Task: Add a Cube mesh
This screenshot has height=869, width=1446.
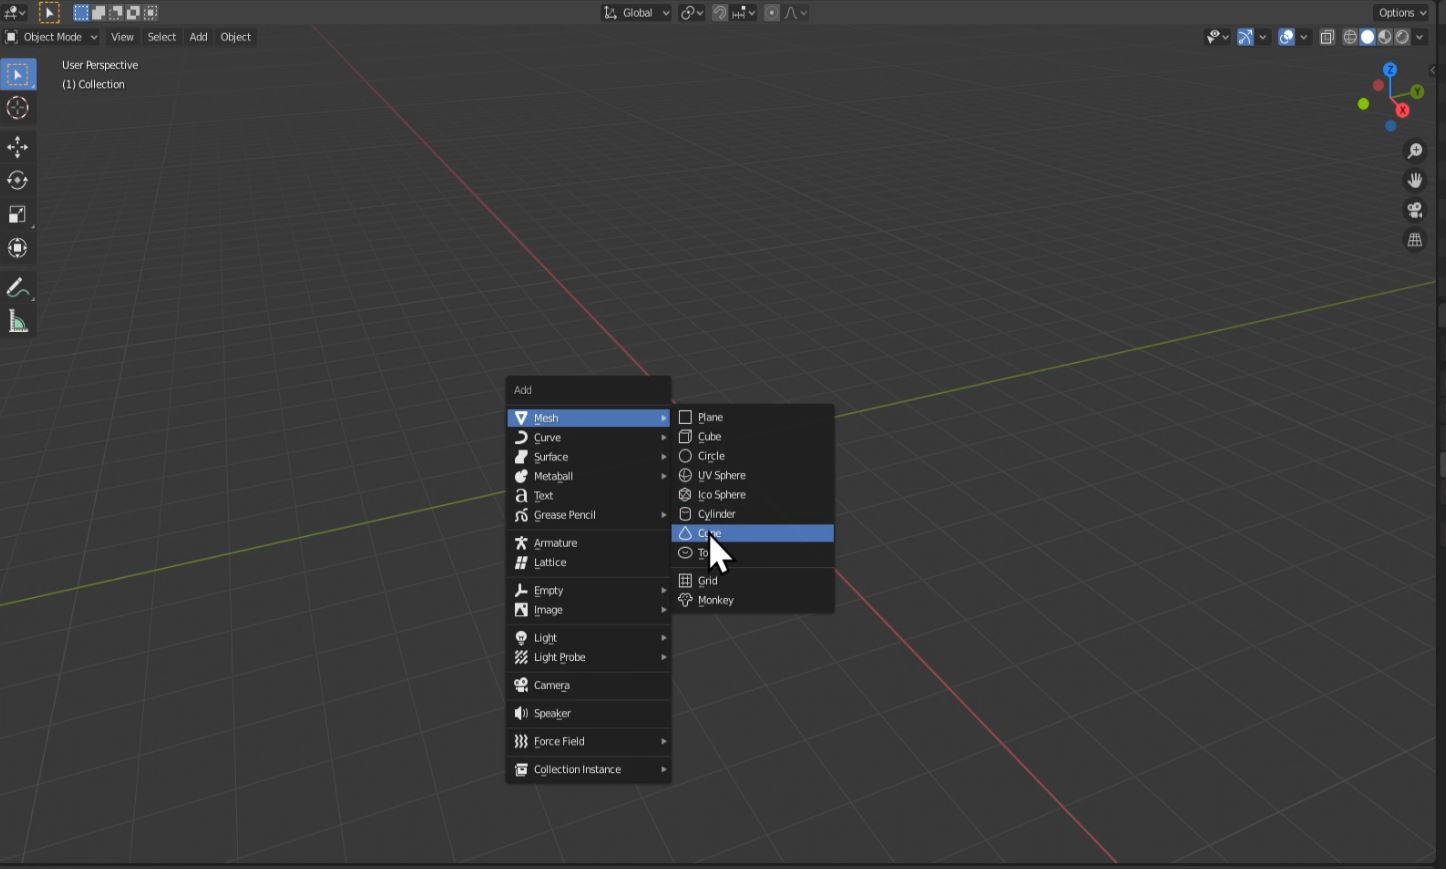Action: click(x=752, y=436)
